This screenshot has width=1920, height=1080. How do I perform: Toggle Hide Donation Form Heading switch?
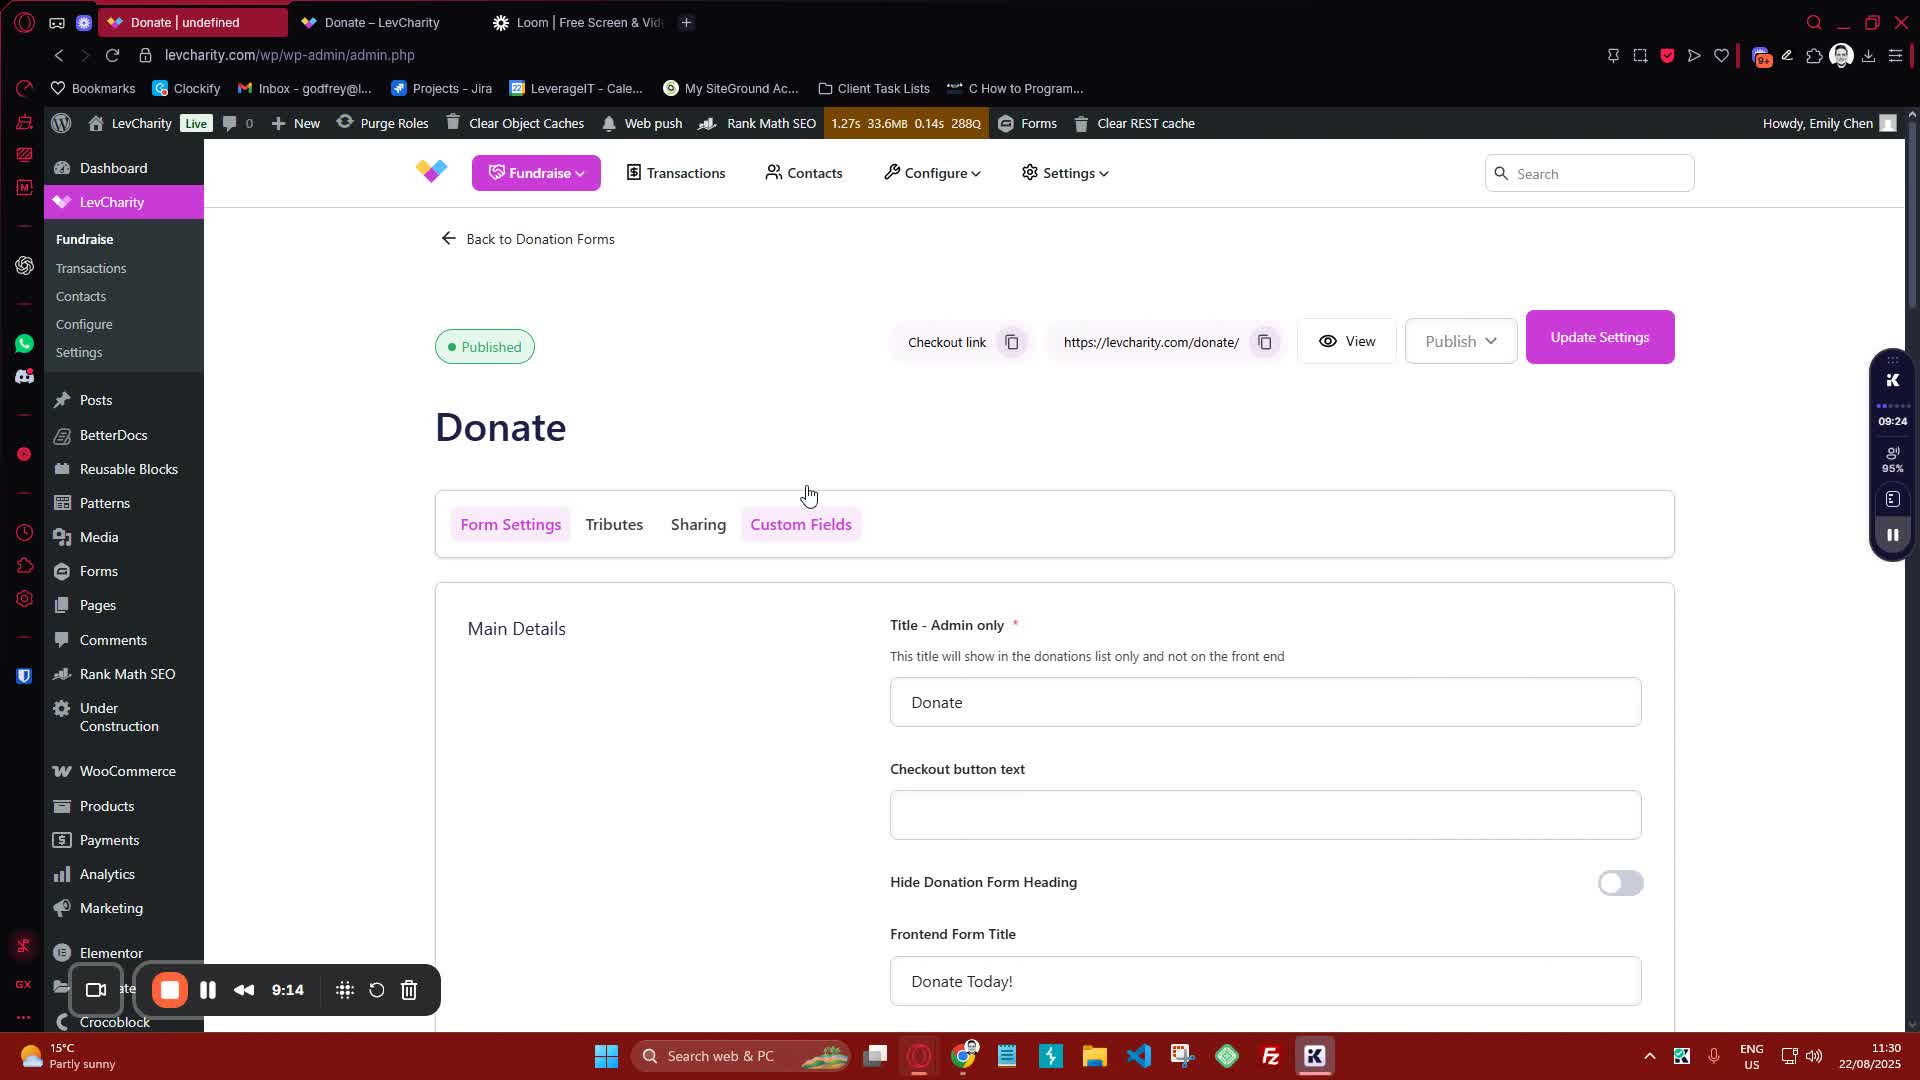1620,883
